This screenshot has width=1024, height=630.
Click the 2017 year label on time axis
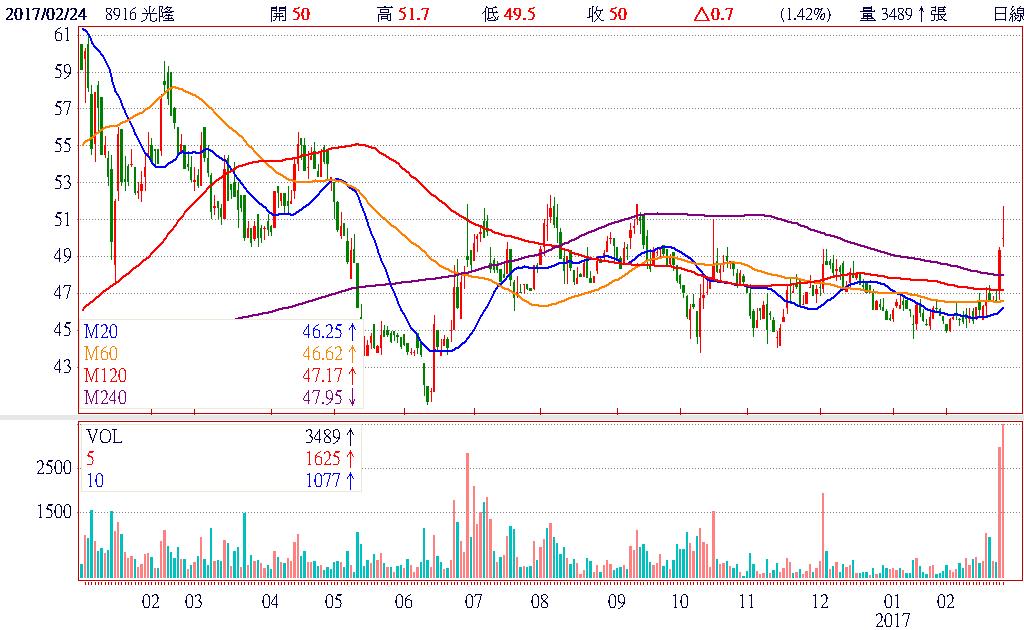pos(893,620)
